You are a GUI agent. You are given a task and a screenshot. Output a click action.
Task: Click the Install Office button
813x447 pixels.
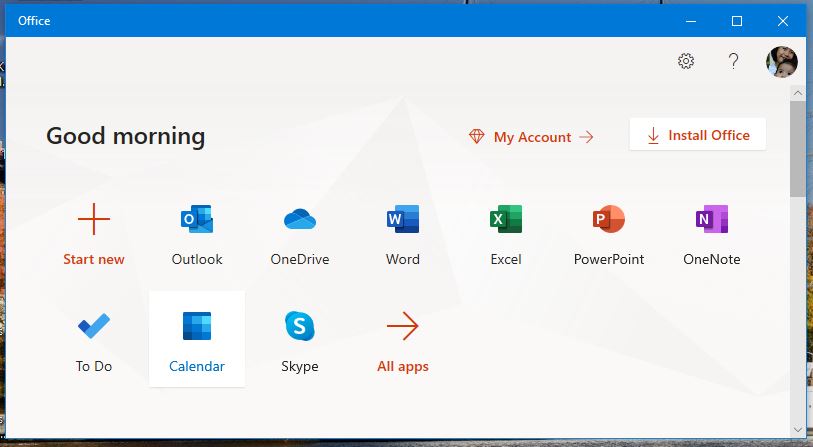(x=697, y=134)
